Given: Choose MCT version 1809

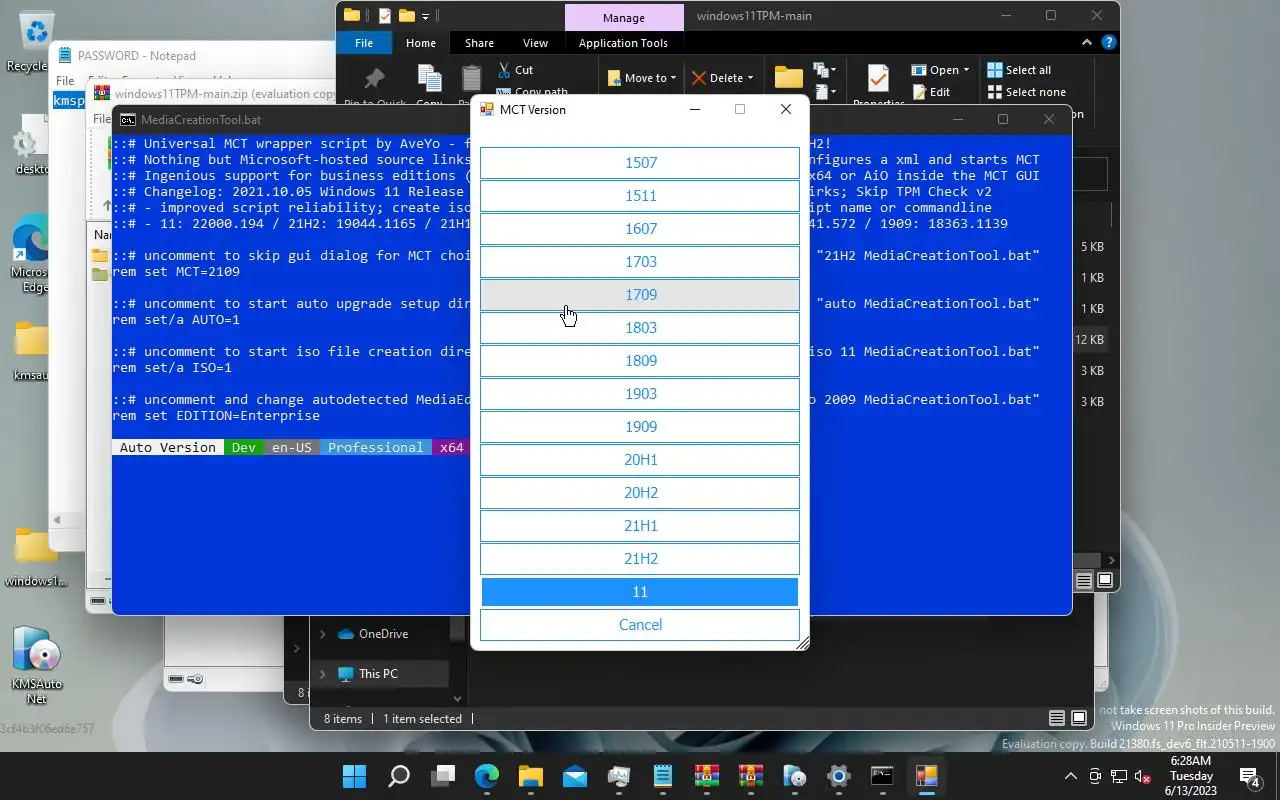Looking at the screenshot, I should pyautogui.click(x=640, y=361).
